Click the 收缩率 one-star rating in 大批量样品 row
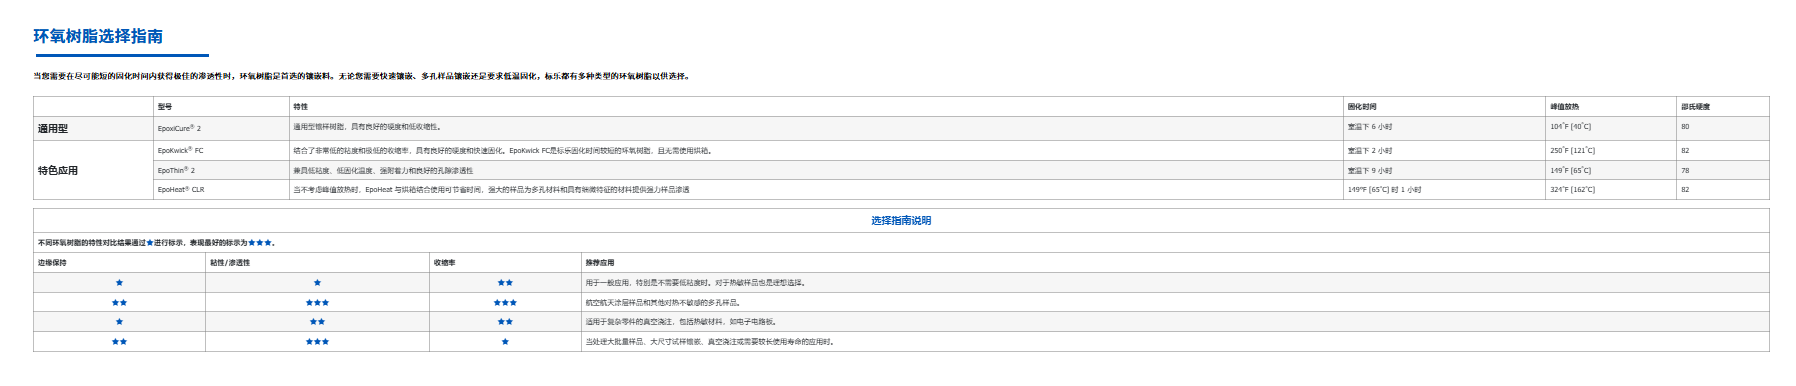Image resolution: width=1796 pixels, height=386 pixels. [x=505, y=342]
